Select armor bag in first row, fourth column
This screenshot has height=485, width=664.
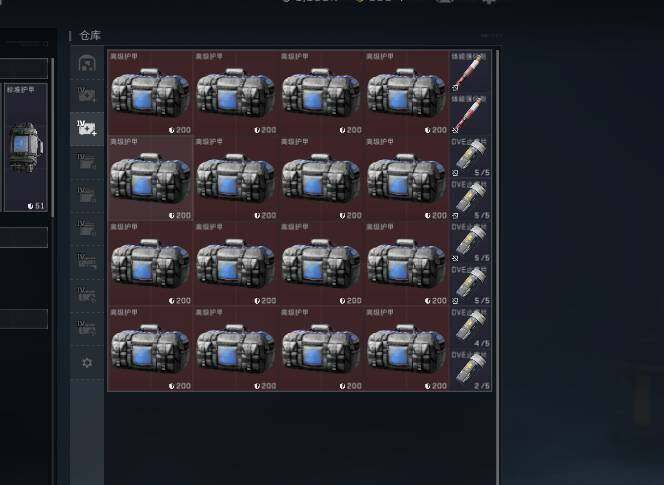pos(407,92)
